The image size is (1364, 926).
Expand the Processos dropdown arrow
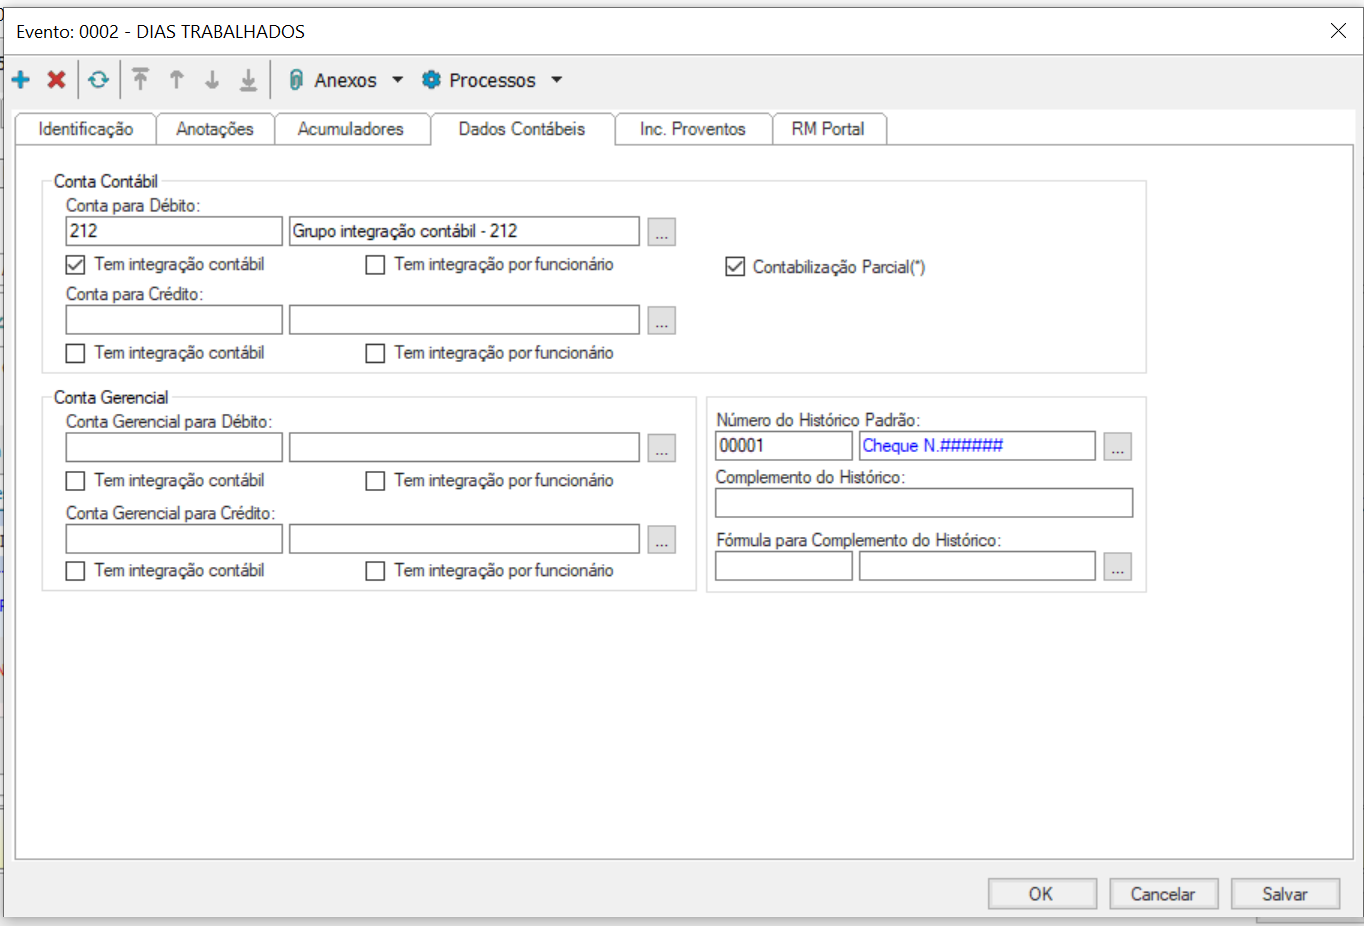click(557, 80)
